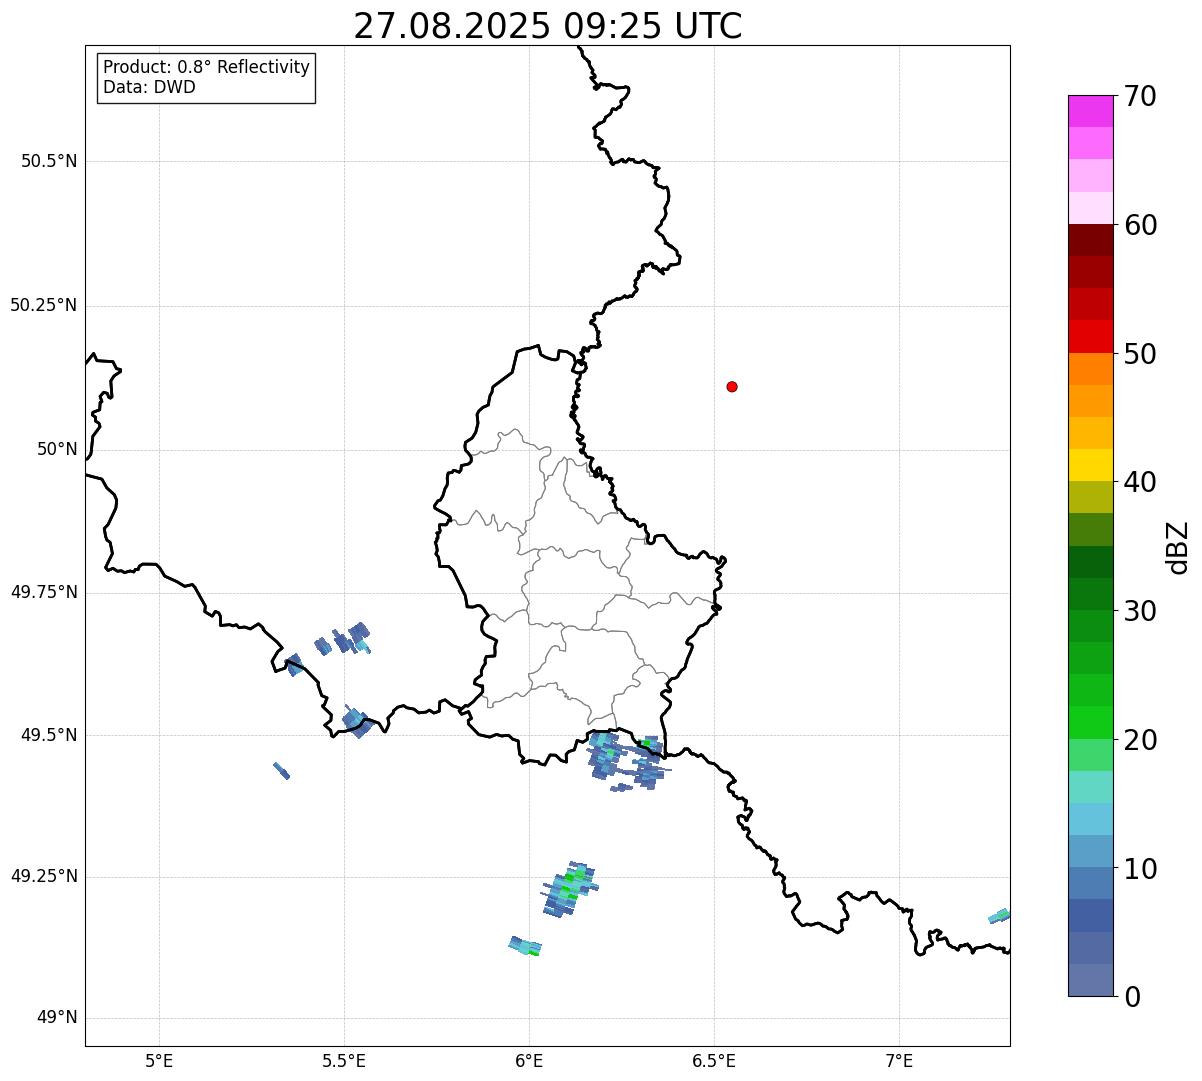Click the radar echo cluster south of Luxembourg
This screenshot has height=1081, width=1202.
point(628,761)
